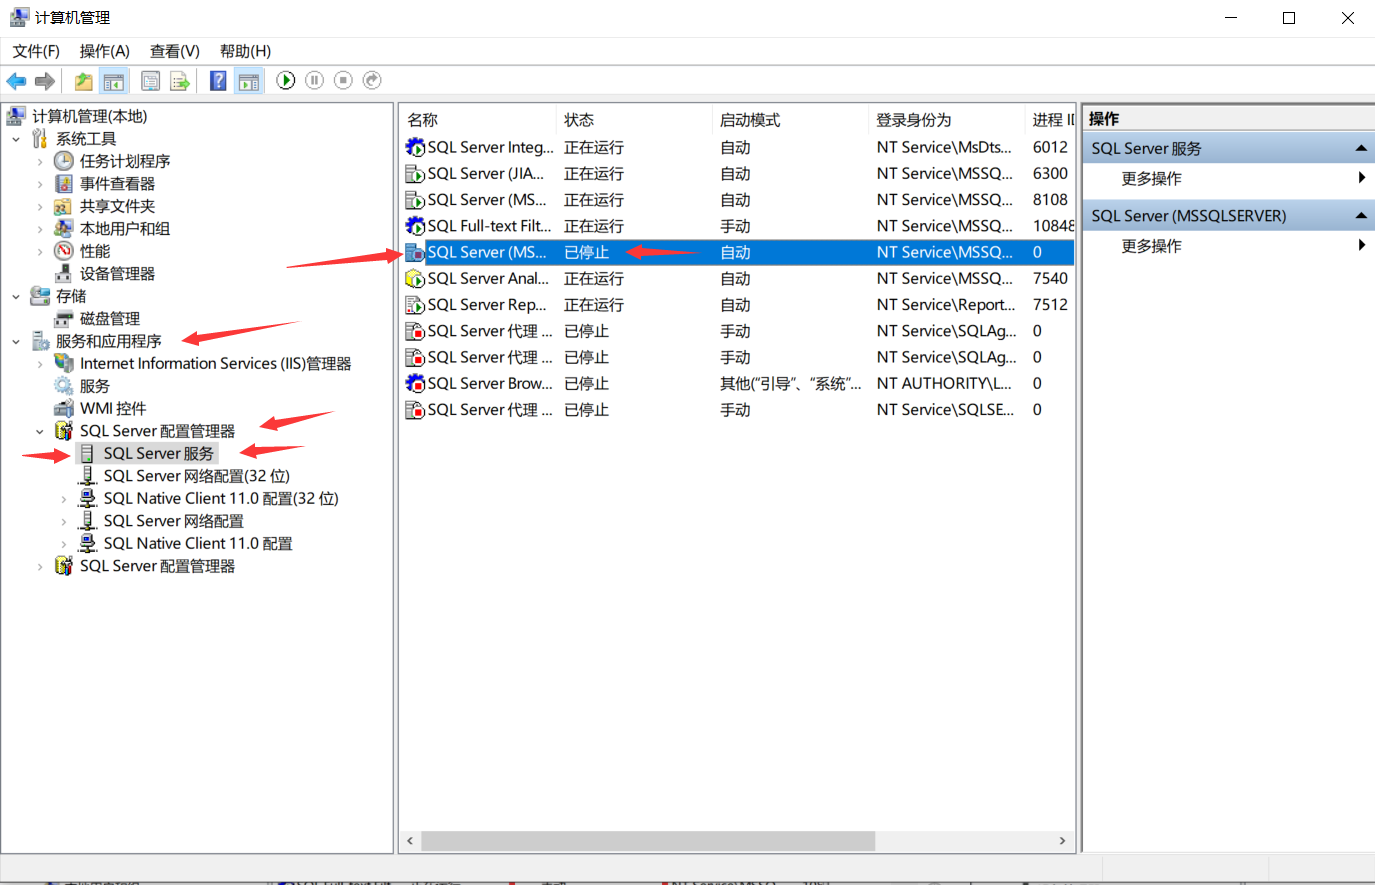
Task: Click the Forward arrow toolbar icon
Action: 45,81
